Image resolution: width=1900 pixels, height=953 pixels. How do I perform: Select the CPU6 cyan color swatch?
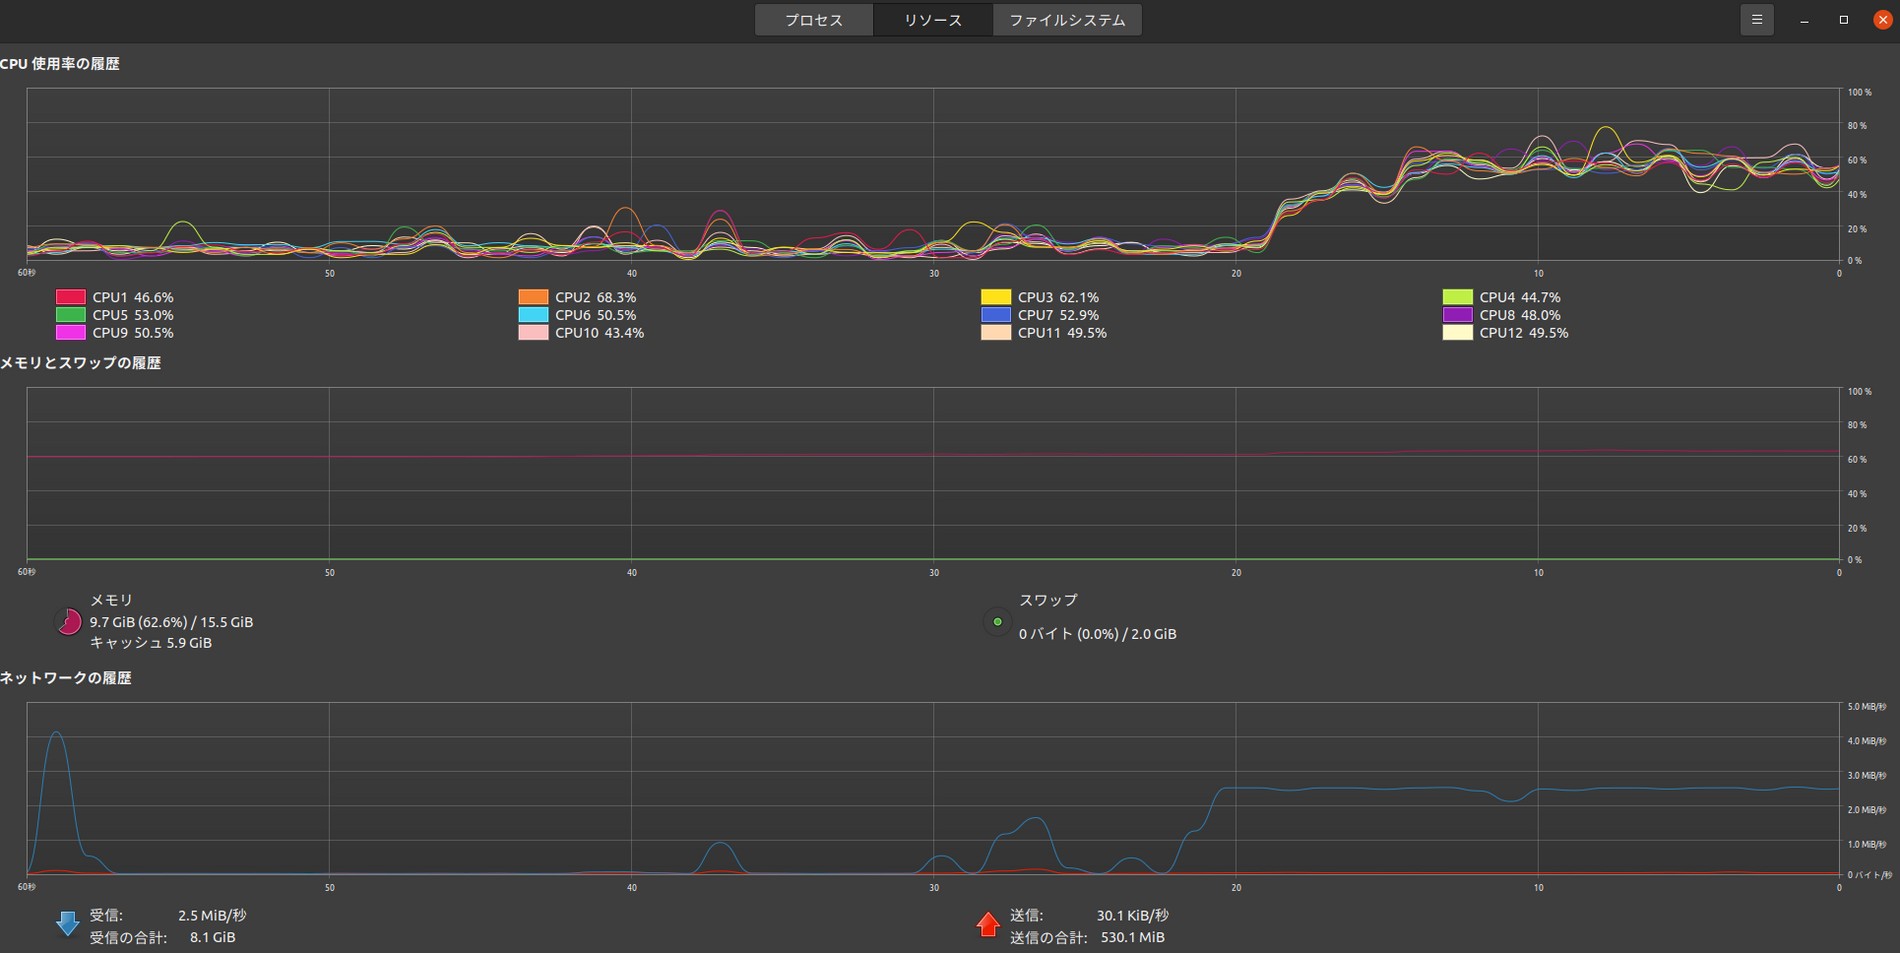coord(533,315)
